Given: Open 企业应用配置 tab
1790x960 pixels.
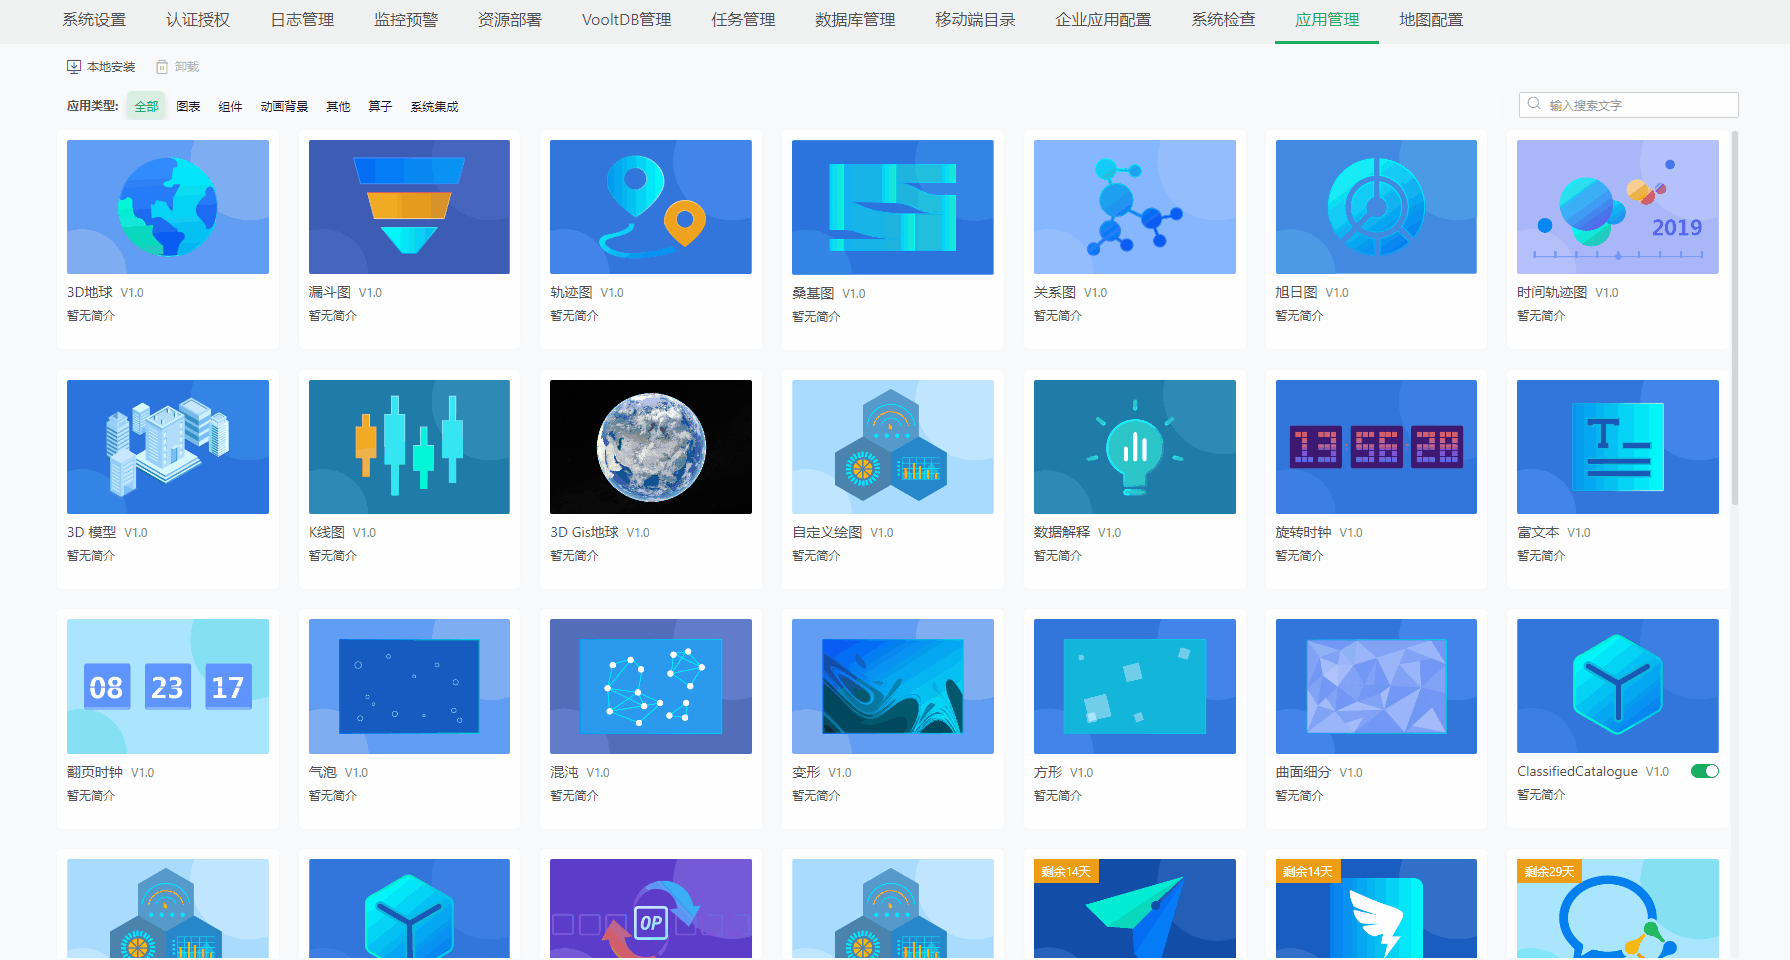Looking at the screenshot, I should (x=1103, y=20).
